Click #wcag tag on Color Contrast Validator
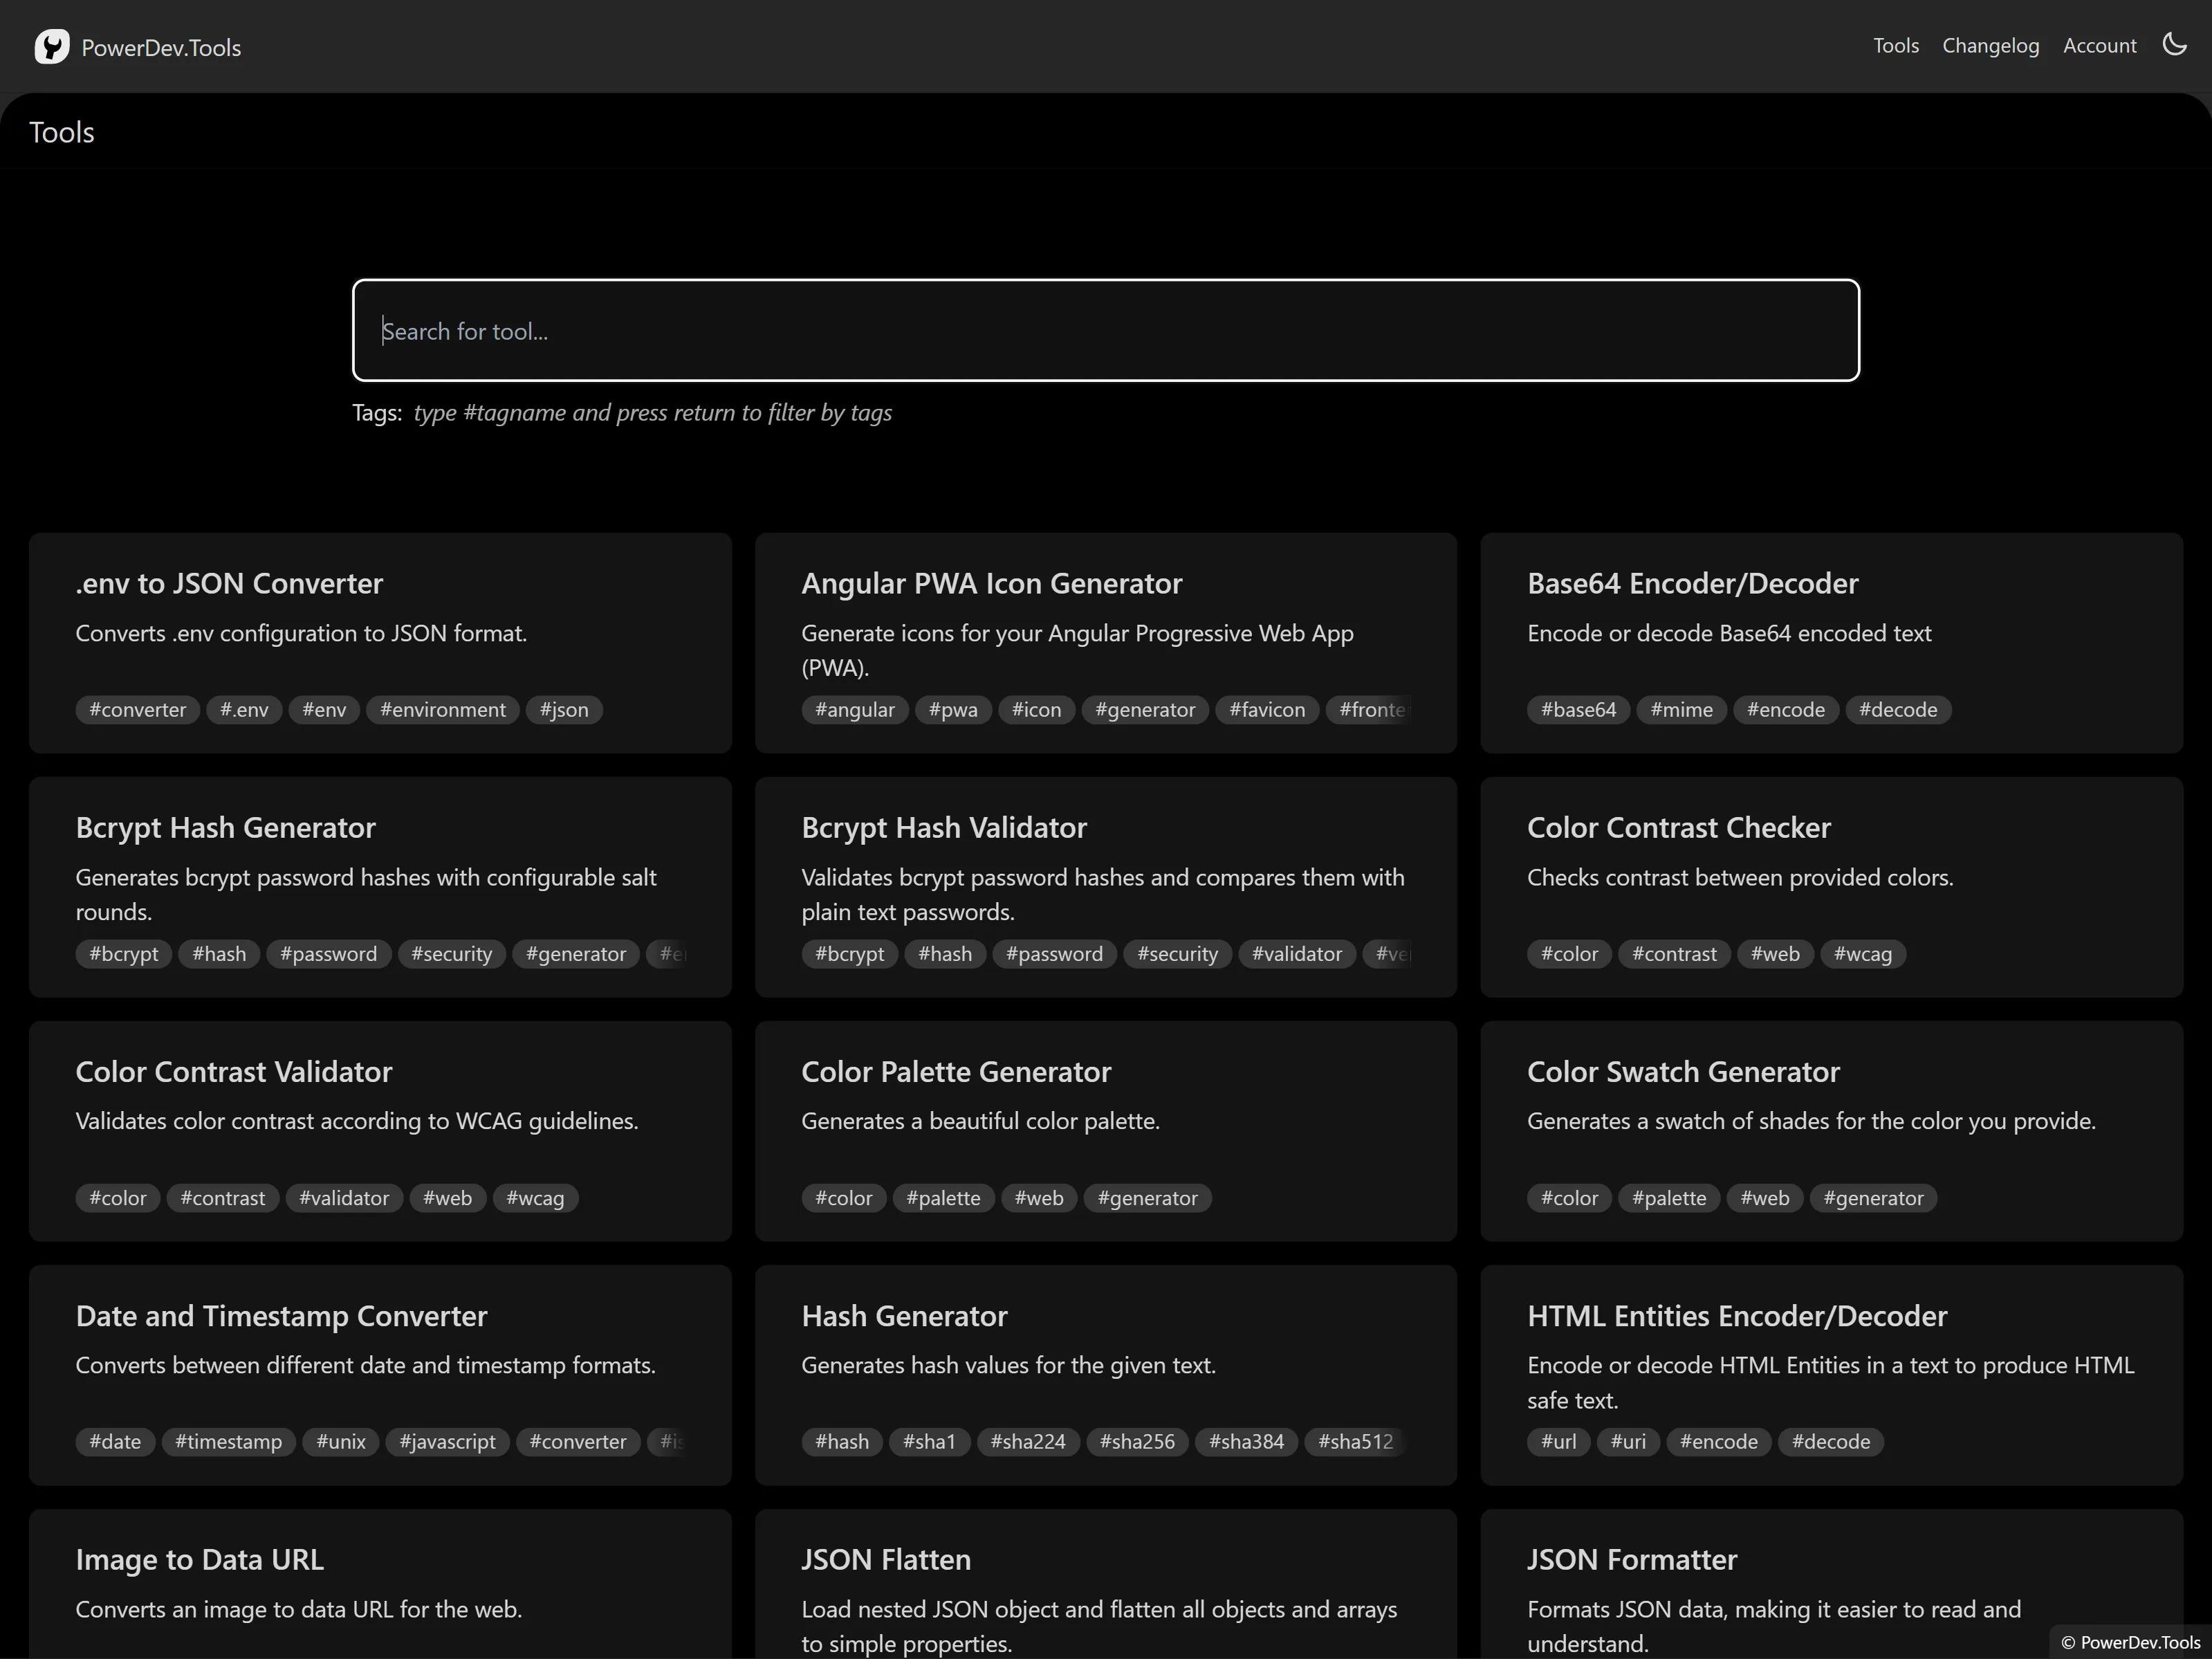The image size is (2212, 1659). point(535,1197)
